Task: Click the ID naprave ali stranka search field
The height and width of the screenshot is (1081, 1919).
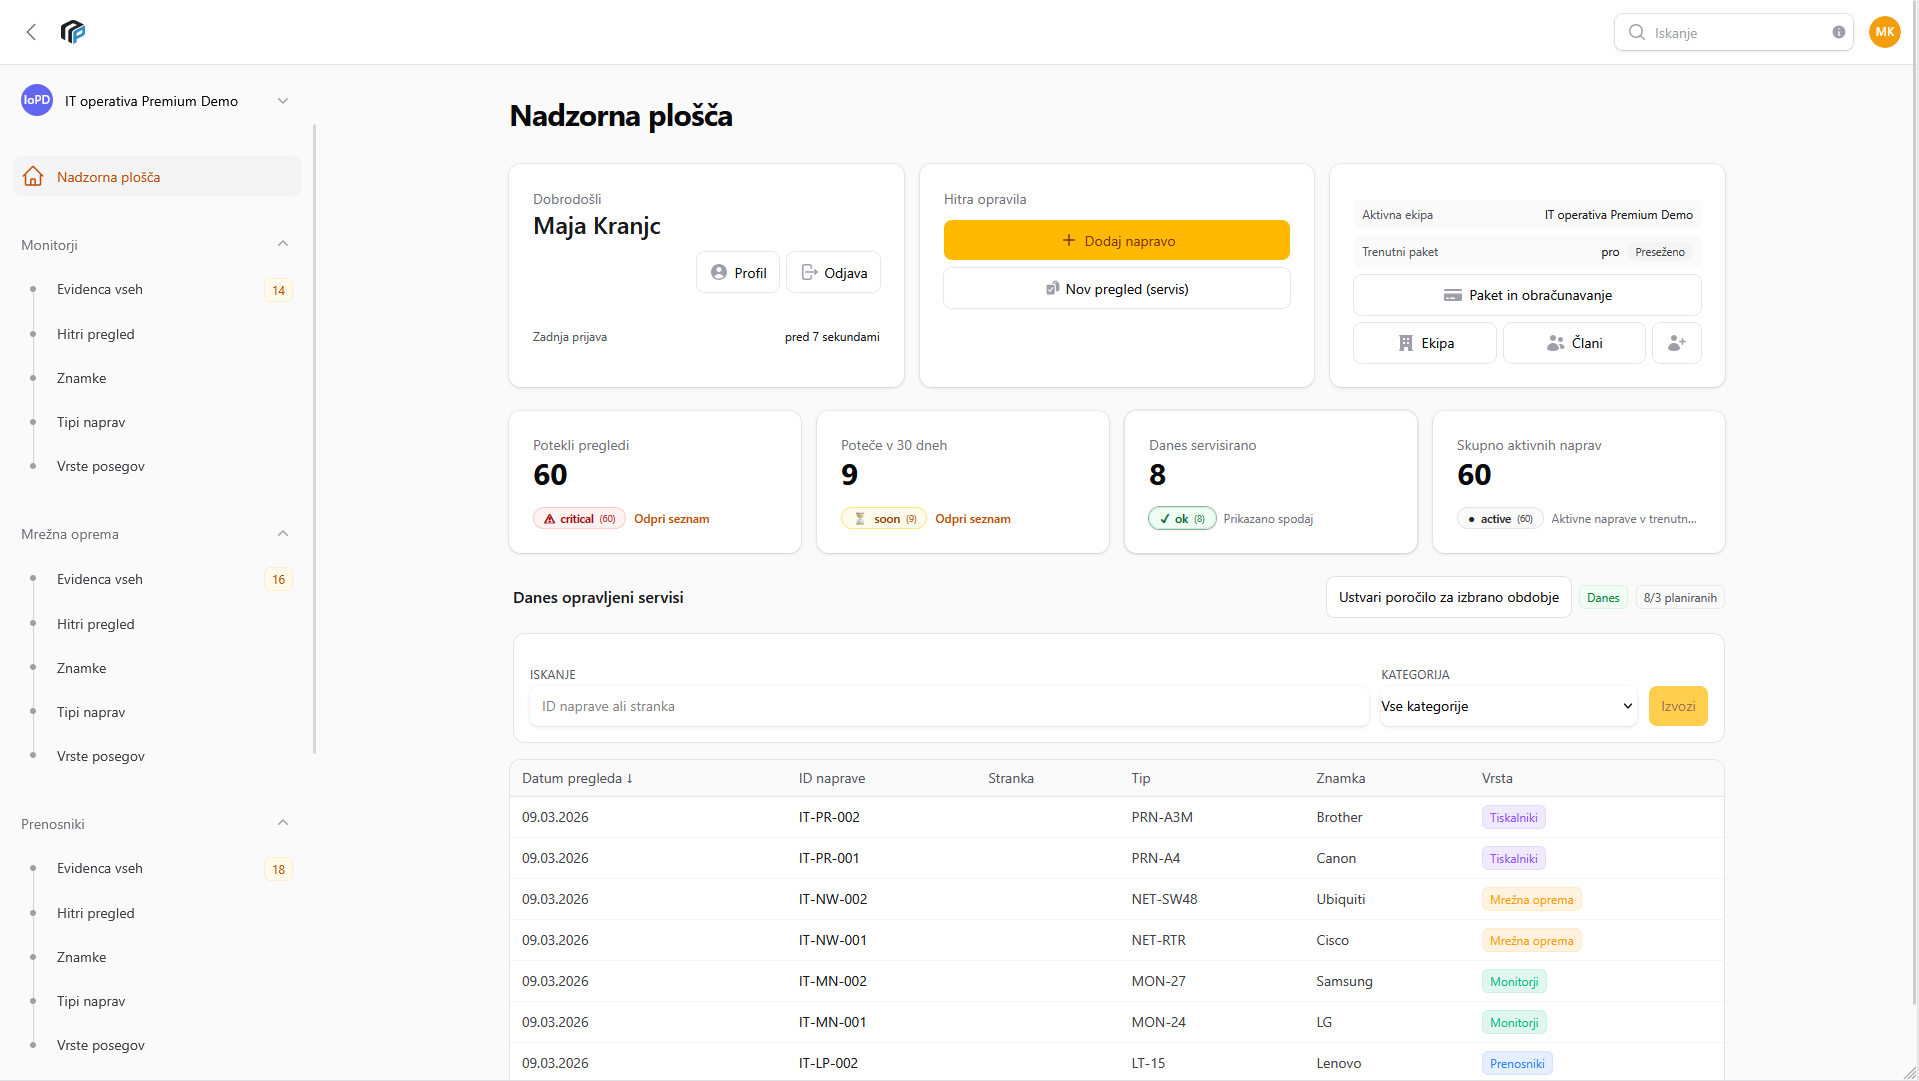Action: pyautogui.click(x=948, y=706)
